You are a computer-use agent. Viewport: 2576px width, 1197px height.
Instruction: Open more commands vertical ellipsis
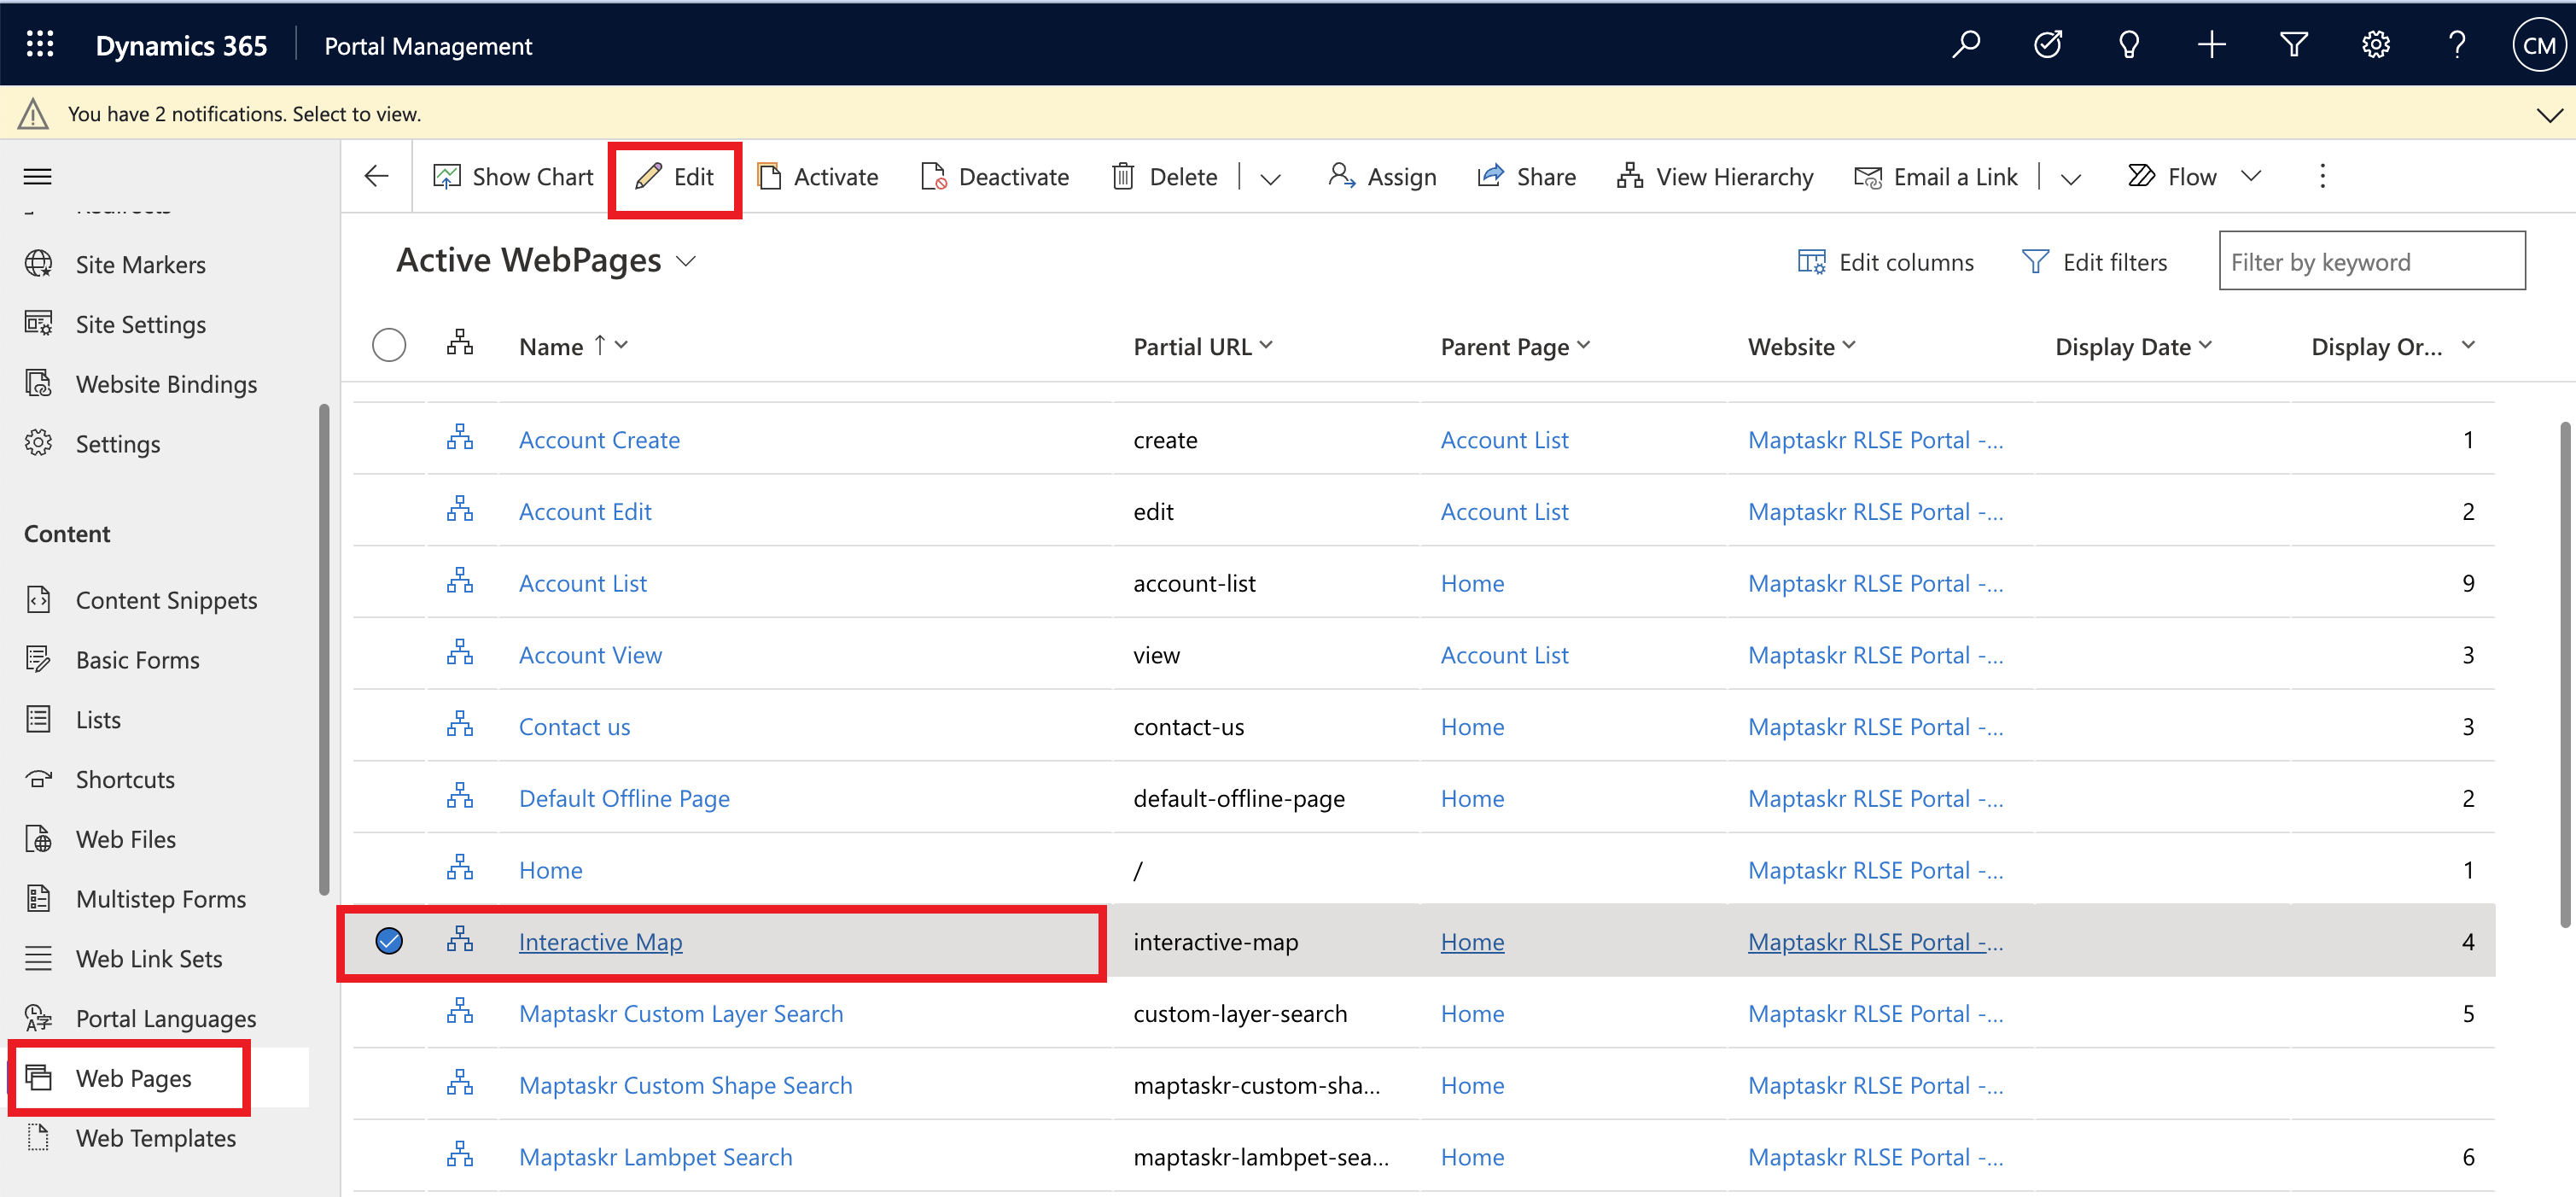[x=2322, y=177]
